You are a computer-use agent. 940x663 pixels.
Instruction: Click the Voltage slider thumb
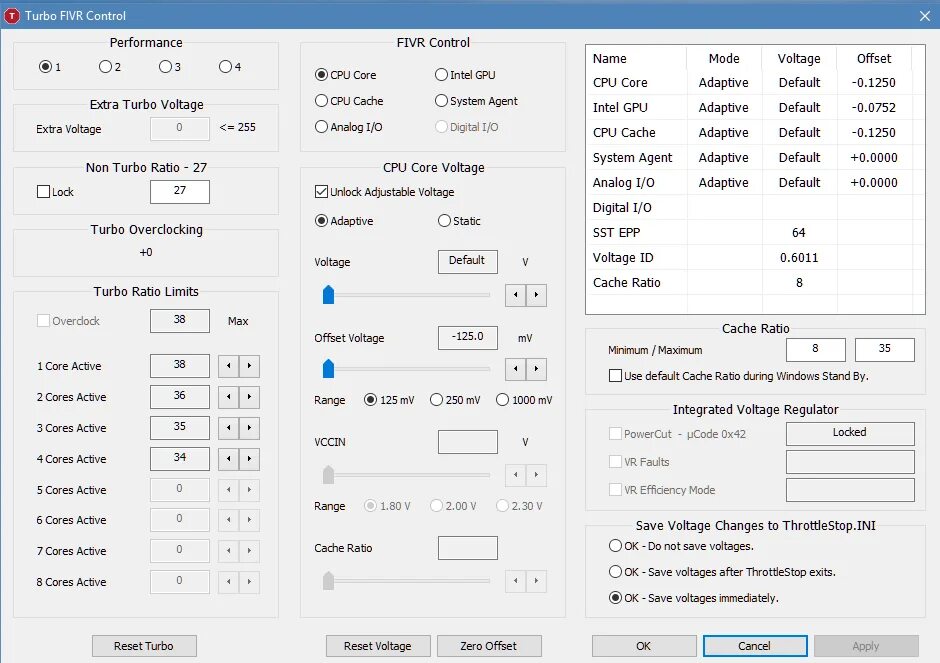329,295
